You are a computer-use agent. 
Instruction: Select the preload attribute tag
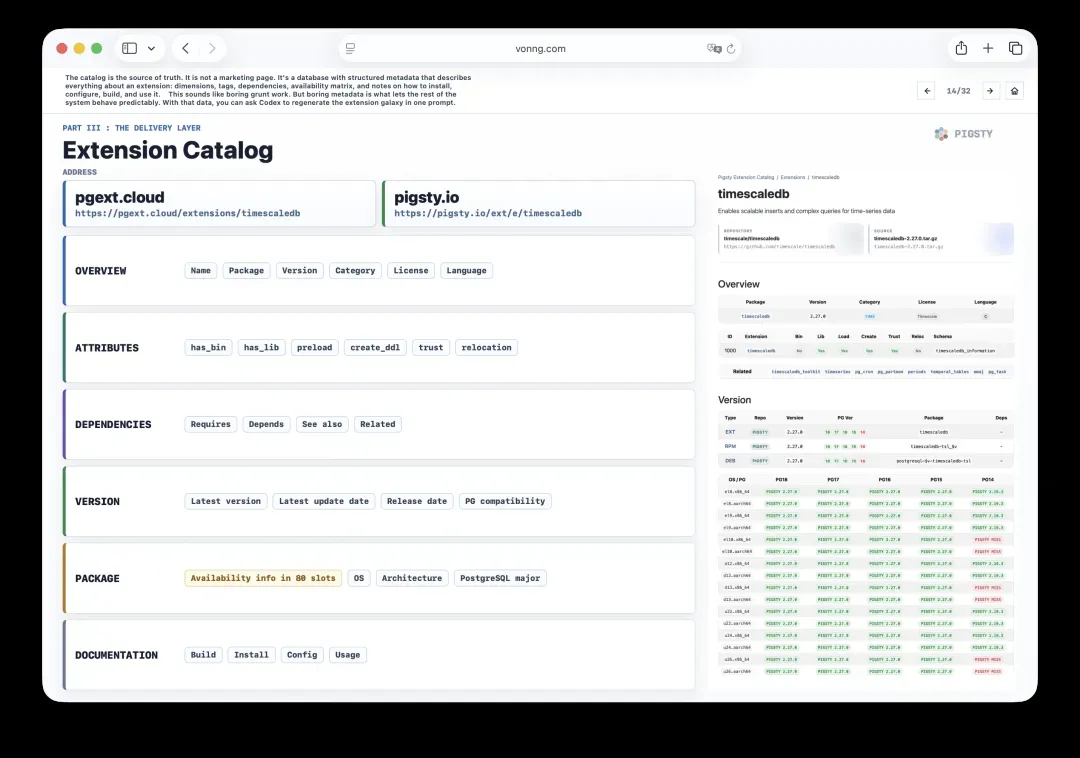[314, 348]
